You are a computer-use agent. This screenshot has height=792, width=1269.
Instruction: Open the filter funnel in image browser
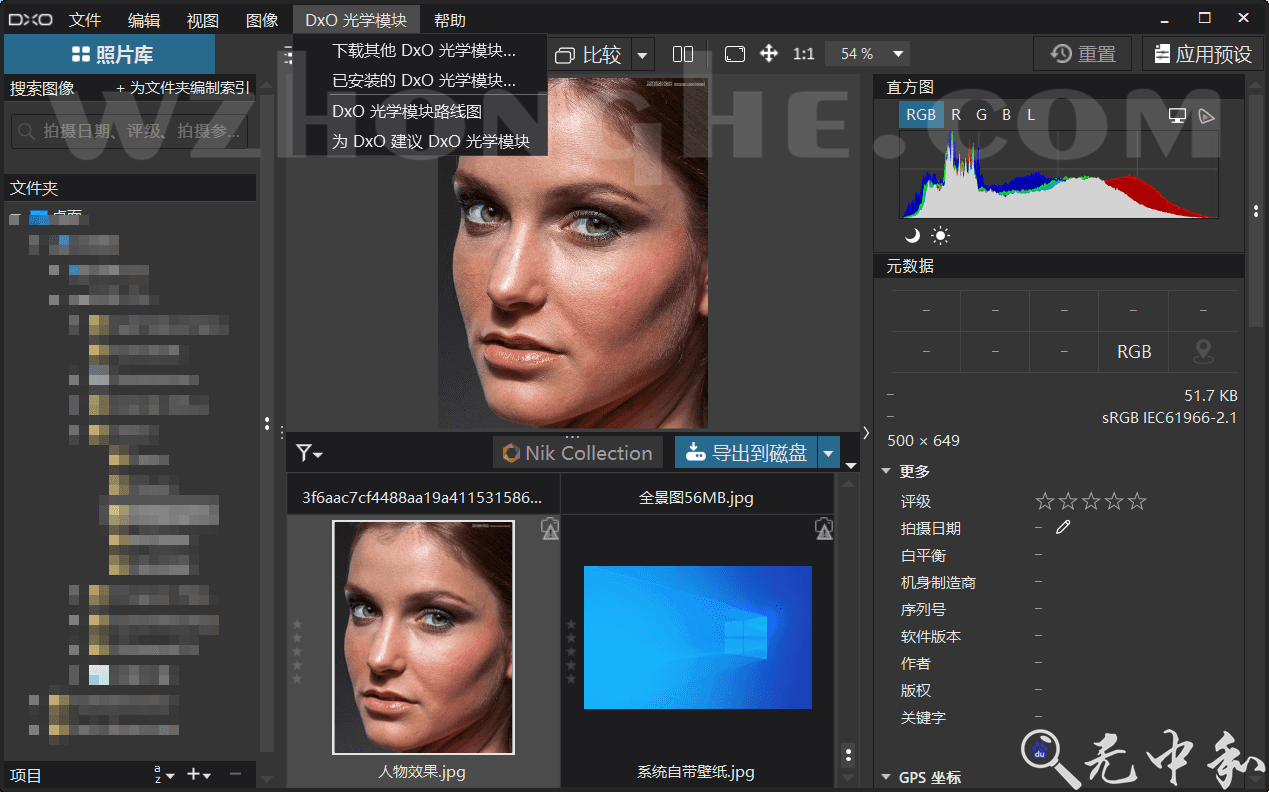(309, 454)
